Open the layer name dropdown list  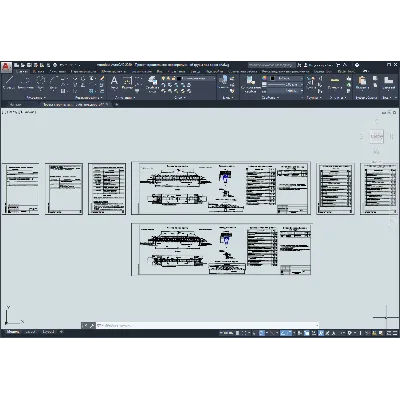pos(197,78)
